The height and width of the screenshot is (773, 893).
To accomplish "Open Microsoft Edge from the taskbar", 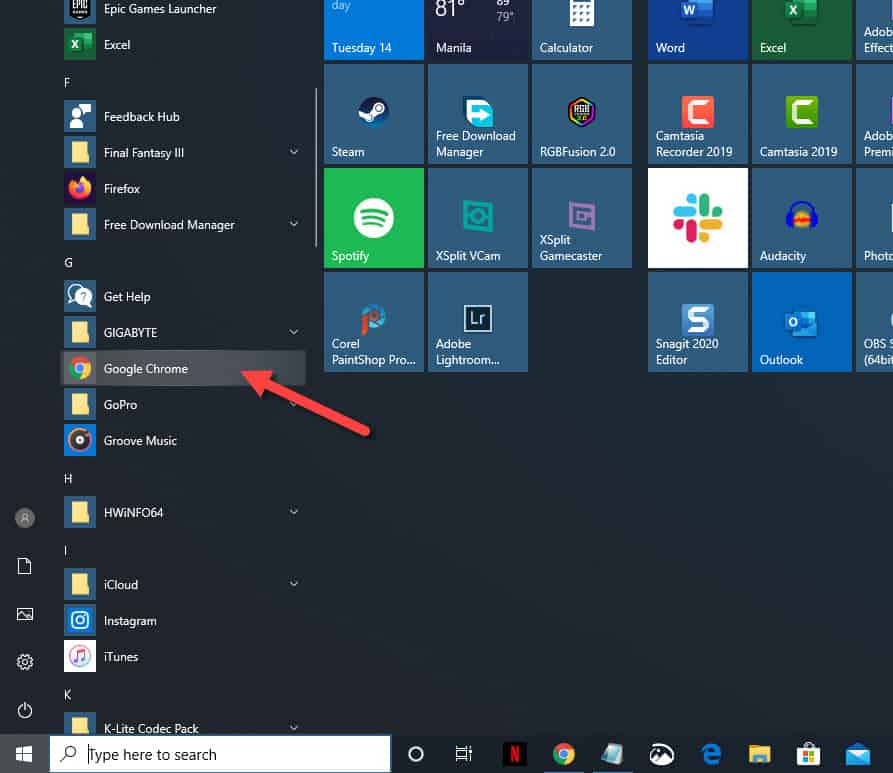I will [x=710, y=754].
